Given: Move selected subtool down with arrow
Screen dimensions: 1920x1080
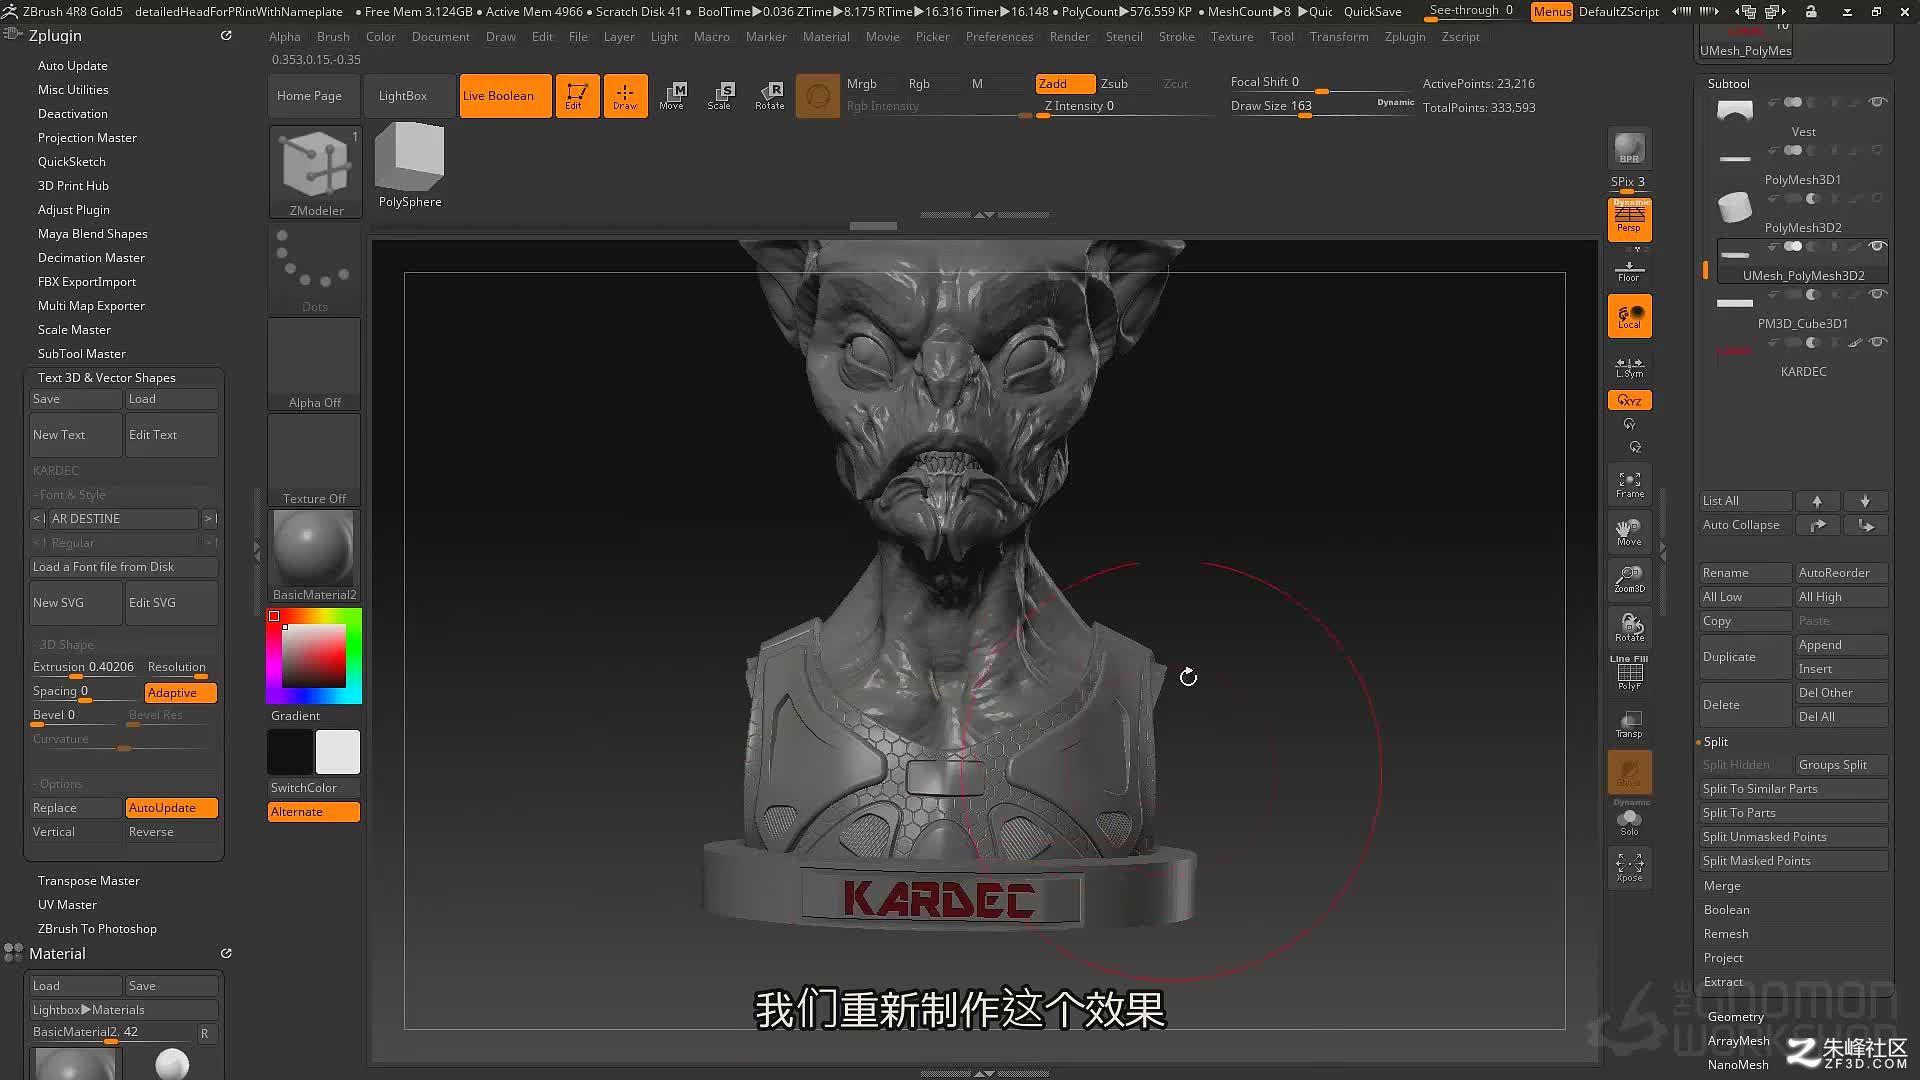Looking at the screenshot, I should pos(1865,501).
